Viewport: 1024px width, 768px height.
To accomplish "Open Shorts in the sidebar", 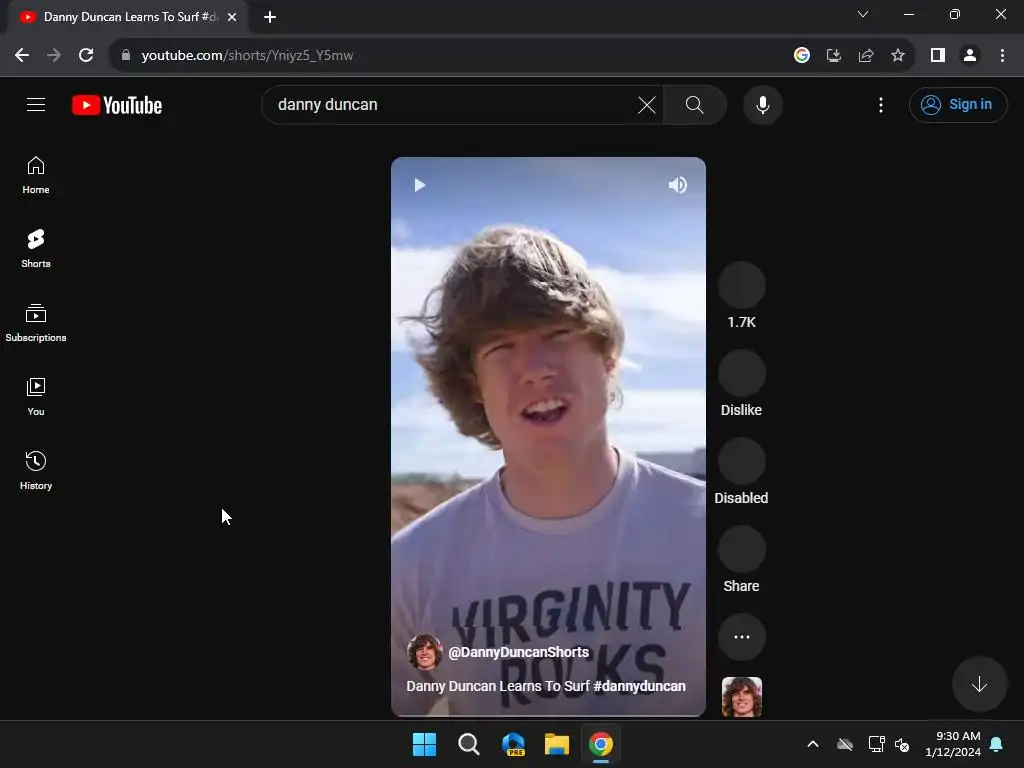I will [36, 249].
